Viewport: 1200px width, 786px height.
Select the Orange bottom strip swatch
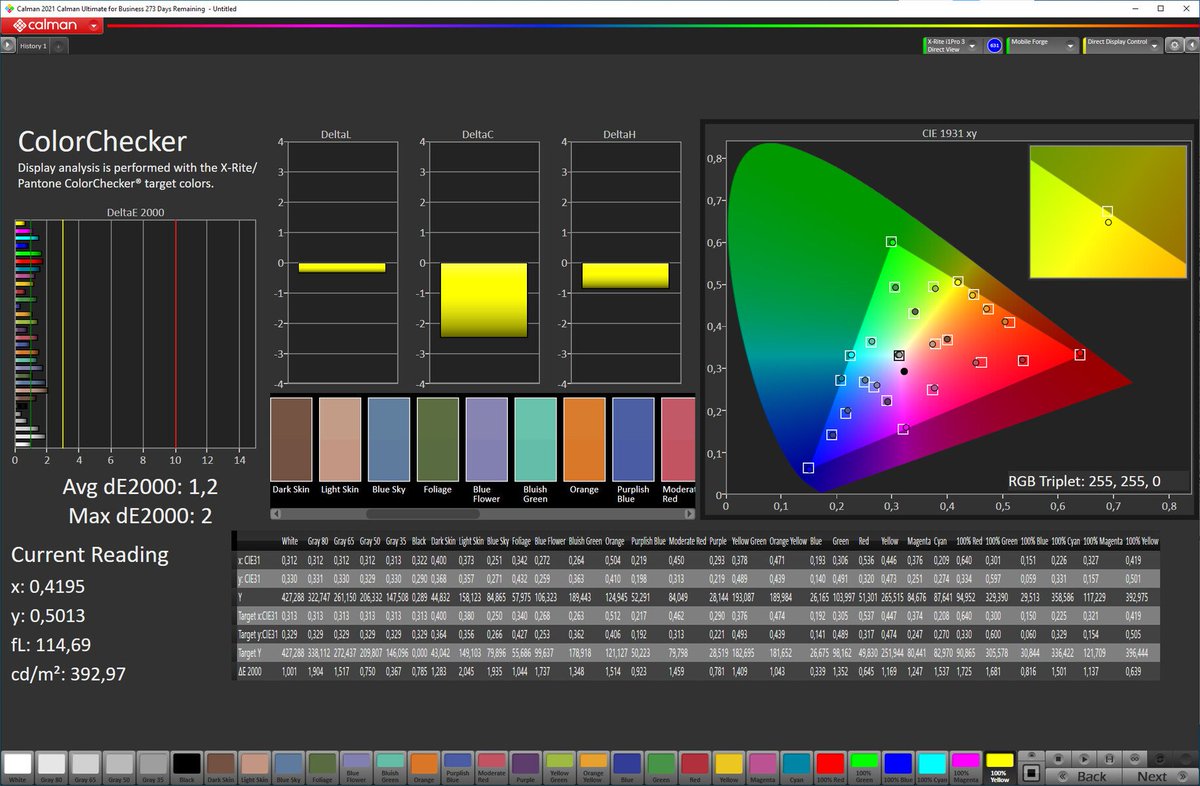[424, 767]
